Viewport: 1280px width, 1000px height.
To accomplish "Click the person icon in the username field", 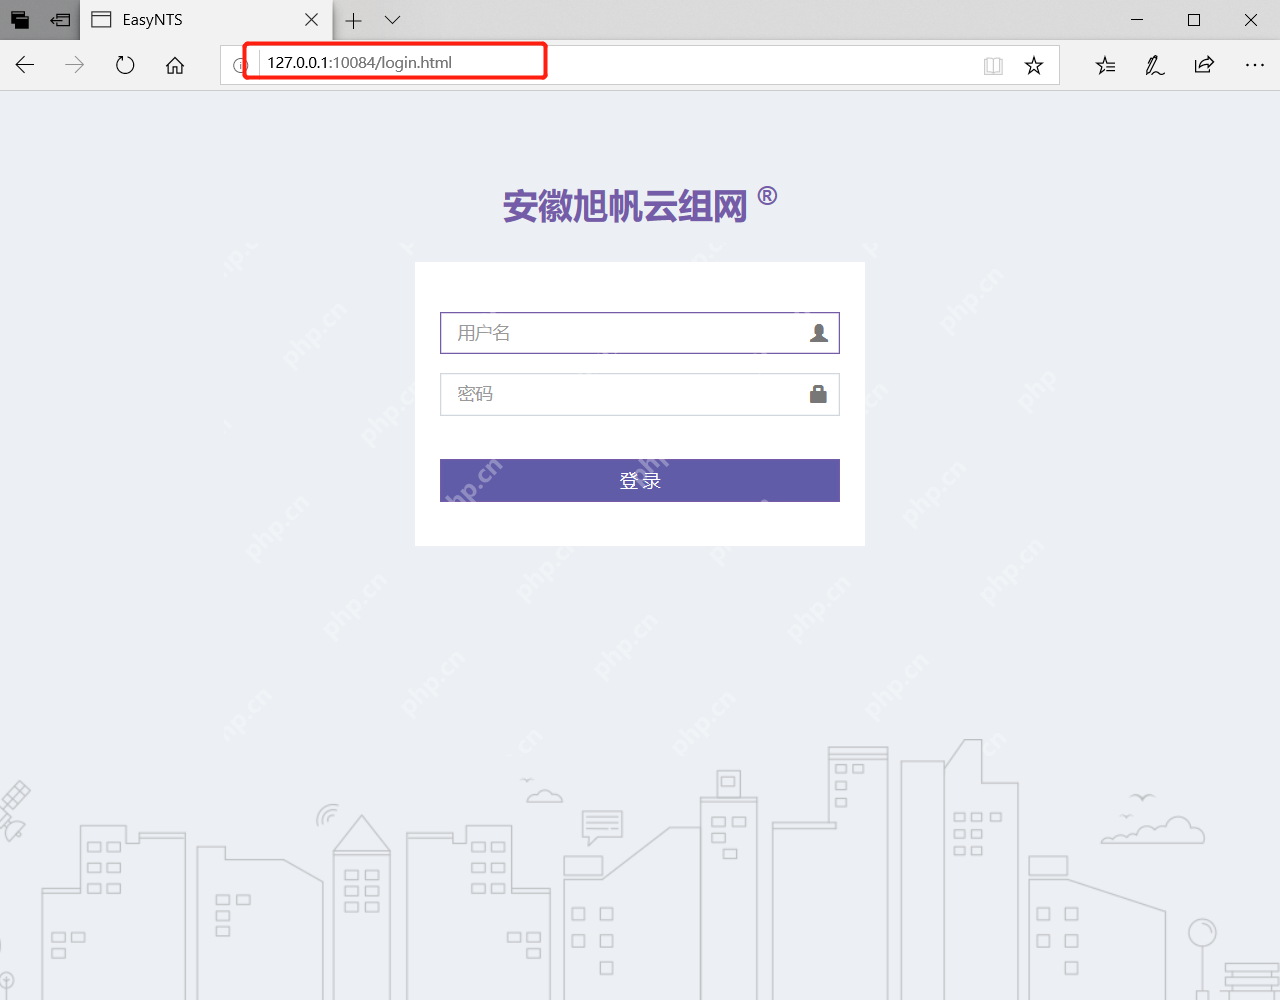I will pos(819,332).
